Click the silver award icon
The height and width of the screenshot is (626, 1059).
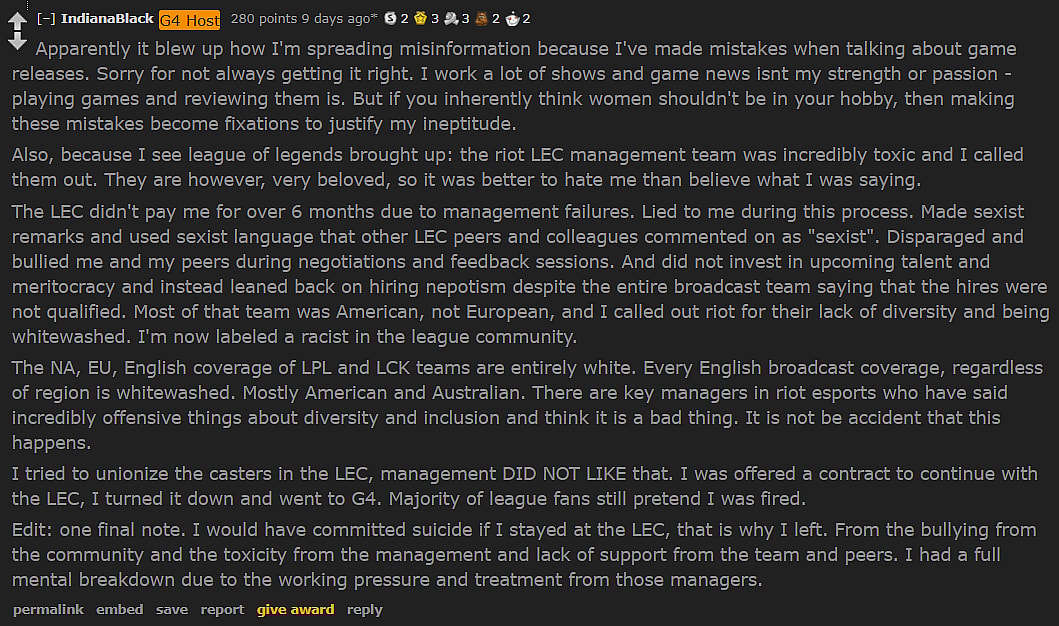(x=390, y=19)
